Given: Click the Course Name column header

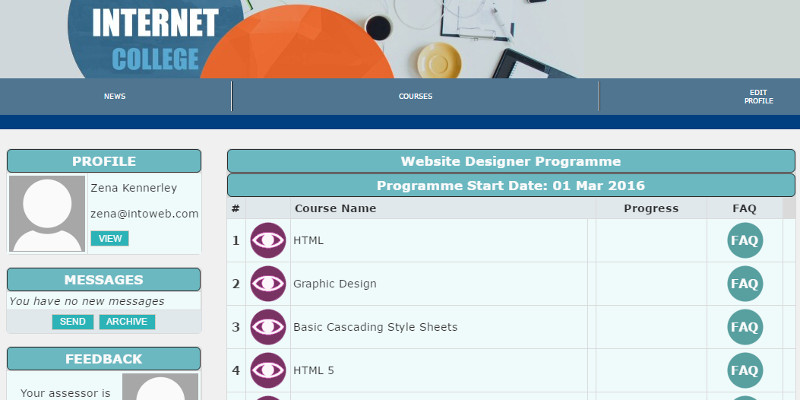Looking at the screenshot, I should pyautogui.click(x=335, y=208).
